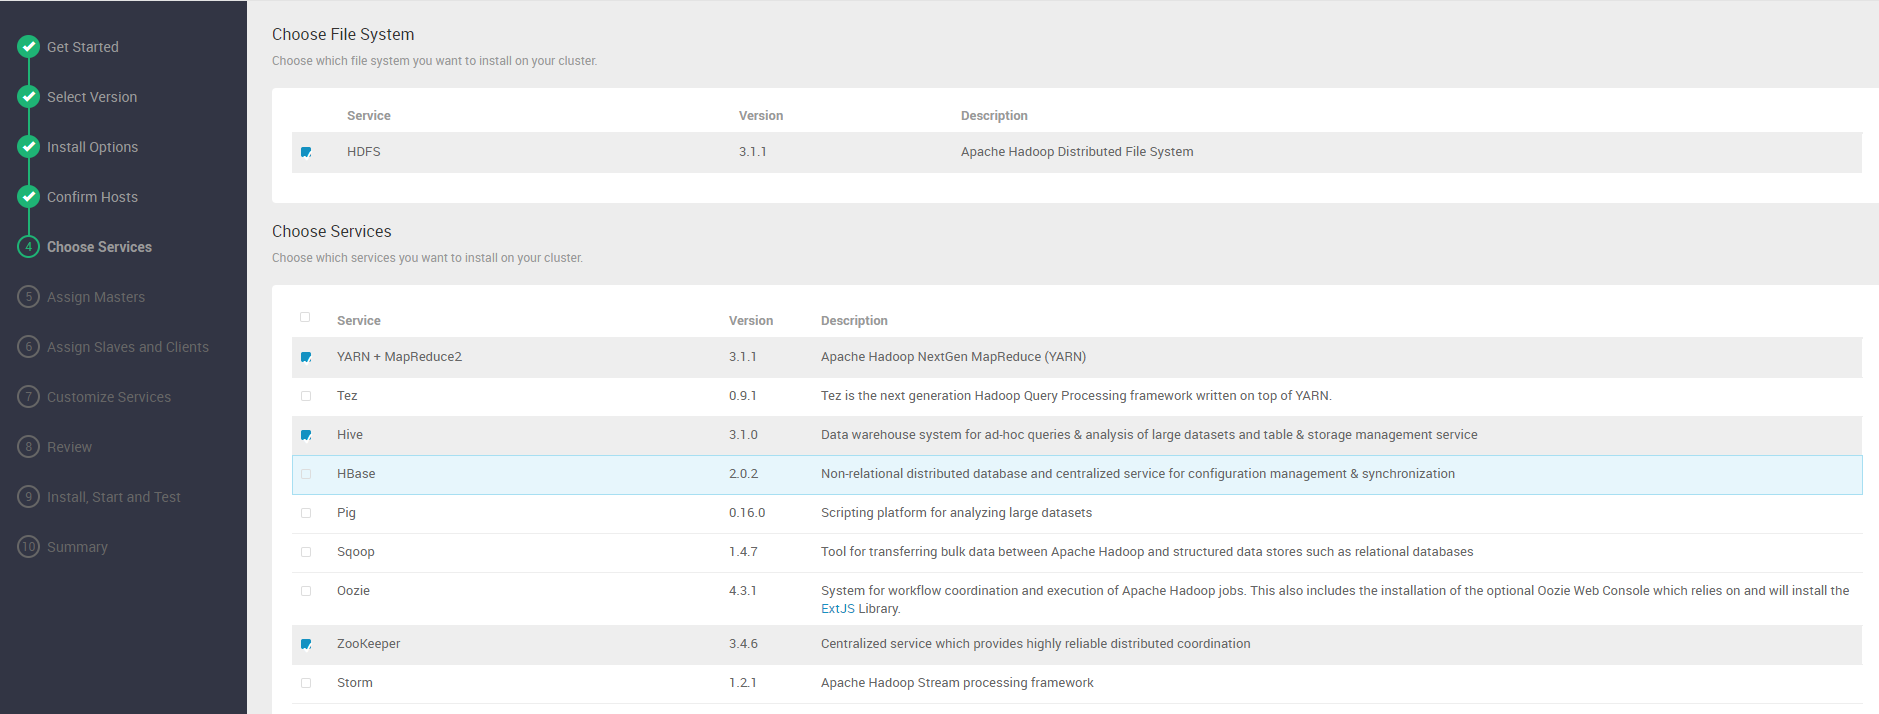Click the Confirm Hosts step checkmark icon
The width and height of the screenshot is (1879, 714).
[29, 196]
